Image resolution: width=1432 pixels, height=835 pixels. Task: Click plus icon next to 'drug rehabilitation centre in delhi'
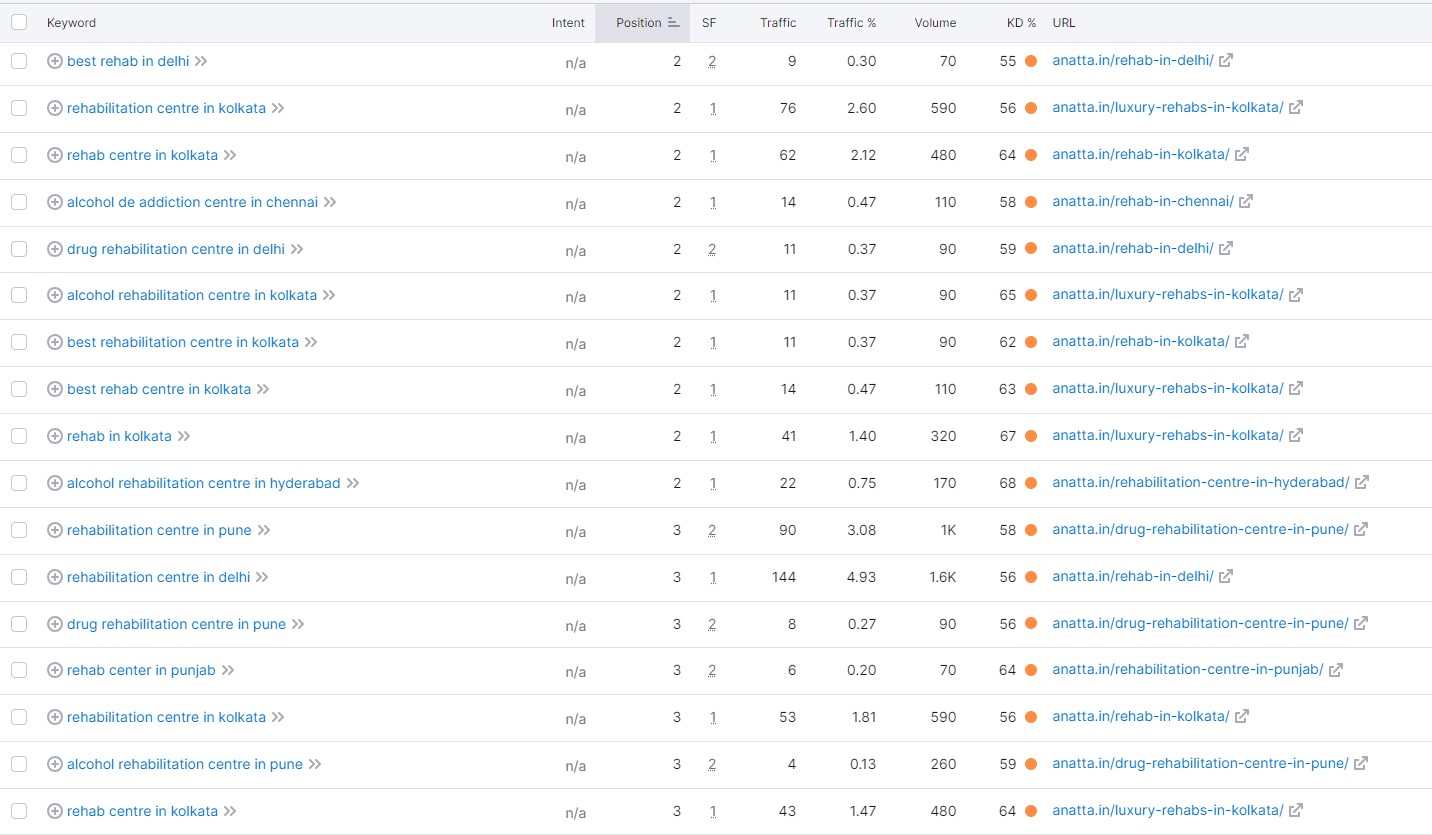tap(55, 249)
